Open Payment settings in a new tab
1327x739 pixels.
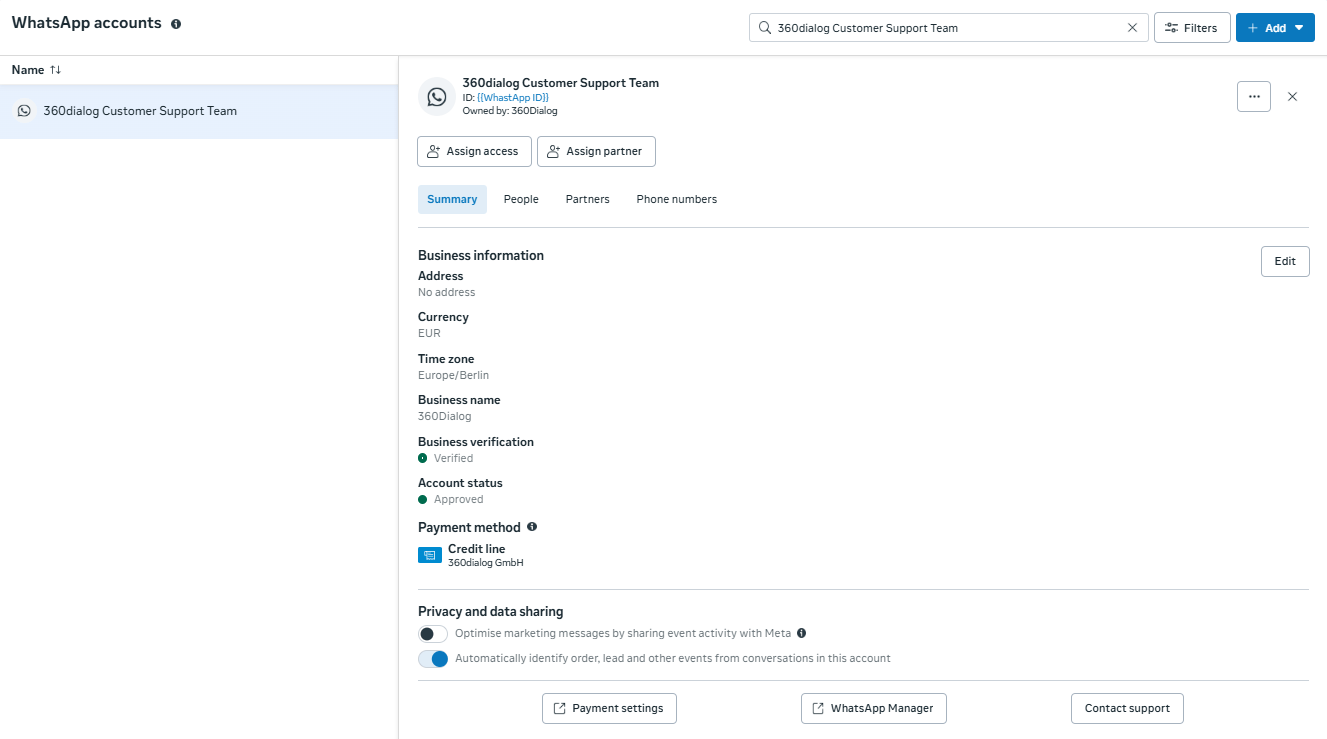(609, 708)
